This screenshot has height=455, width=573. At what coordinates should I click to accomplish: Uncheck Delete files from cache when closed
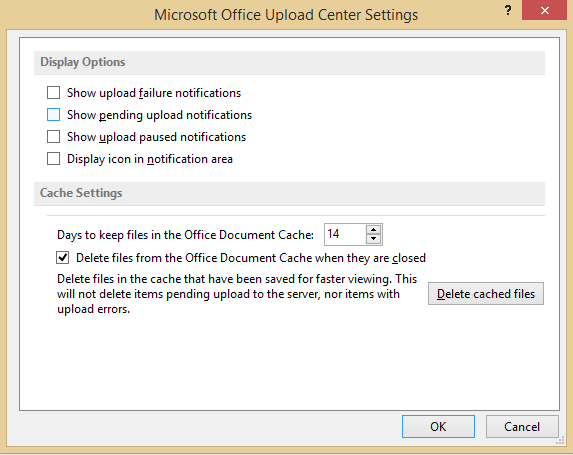(x=63, y=258)
